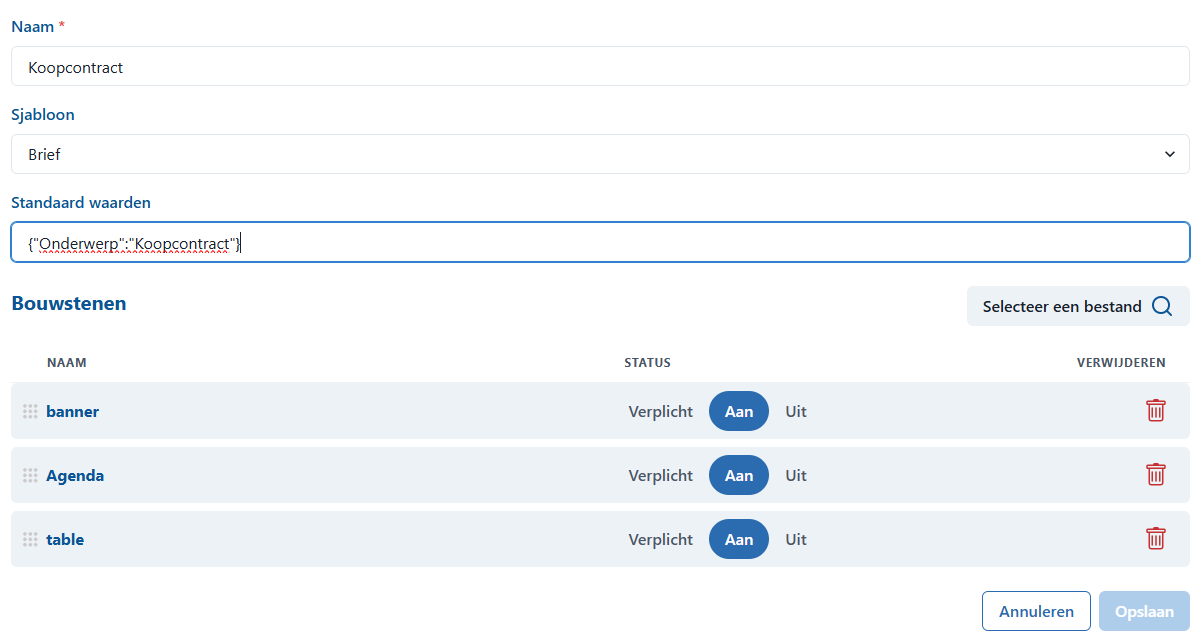Set table status to Aan

click(x=739, y=539)
